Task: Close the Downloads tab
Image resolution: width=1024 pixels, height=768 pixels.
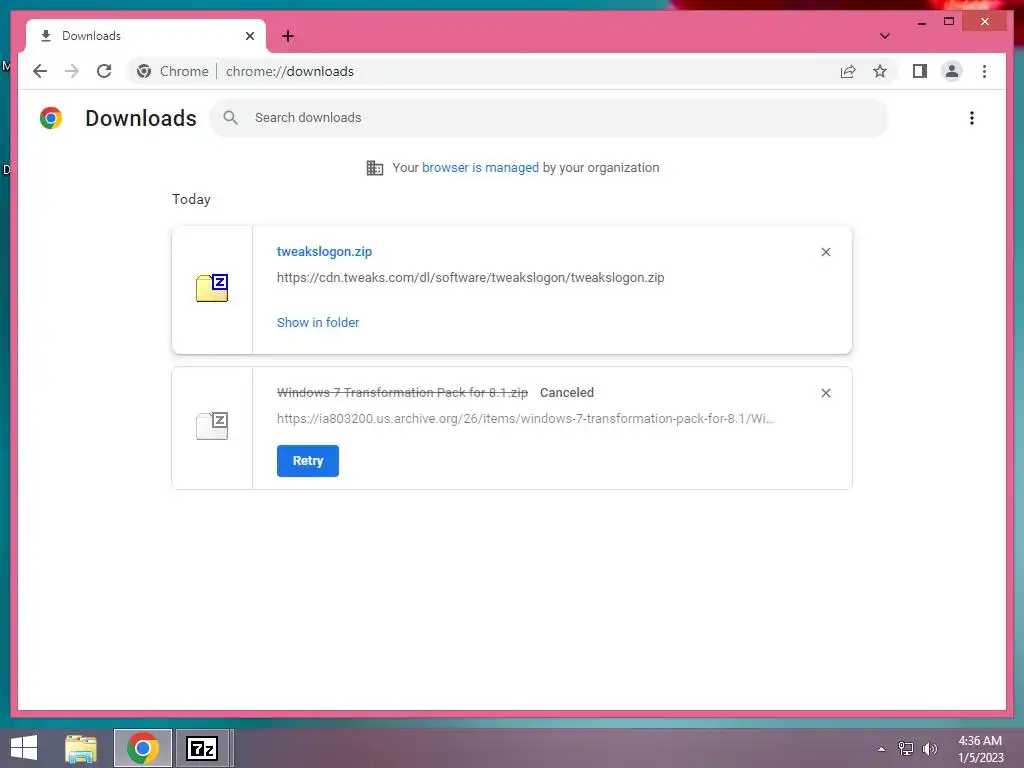Action: (x=249, y=36)
